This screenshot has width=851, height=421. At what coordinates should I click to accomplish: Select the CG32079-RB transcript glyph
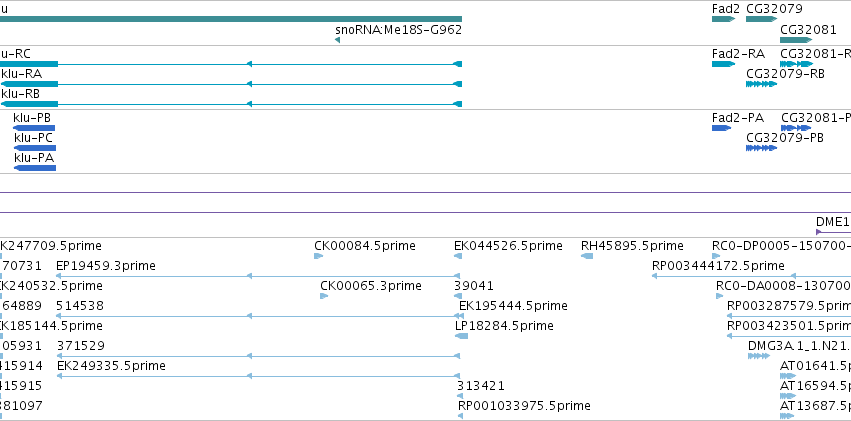click(761, 84)
